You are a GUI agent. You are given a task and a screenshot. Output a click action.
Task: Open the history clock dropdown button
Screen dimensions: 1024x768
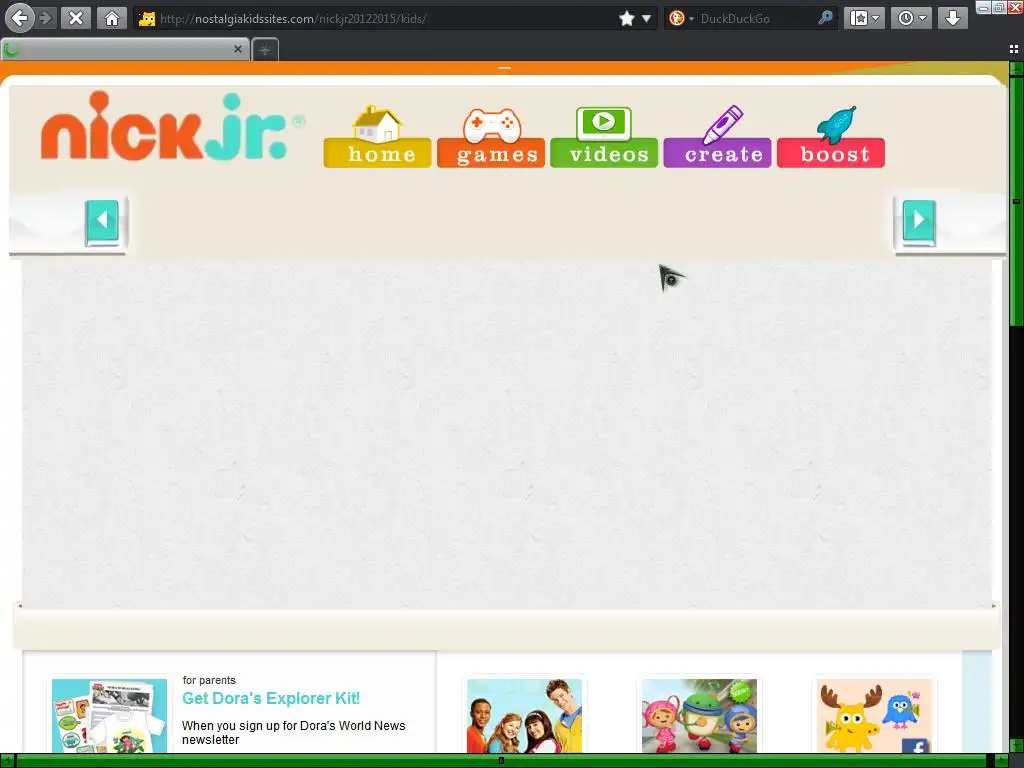(x=912, y=18)
